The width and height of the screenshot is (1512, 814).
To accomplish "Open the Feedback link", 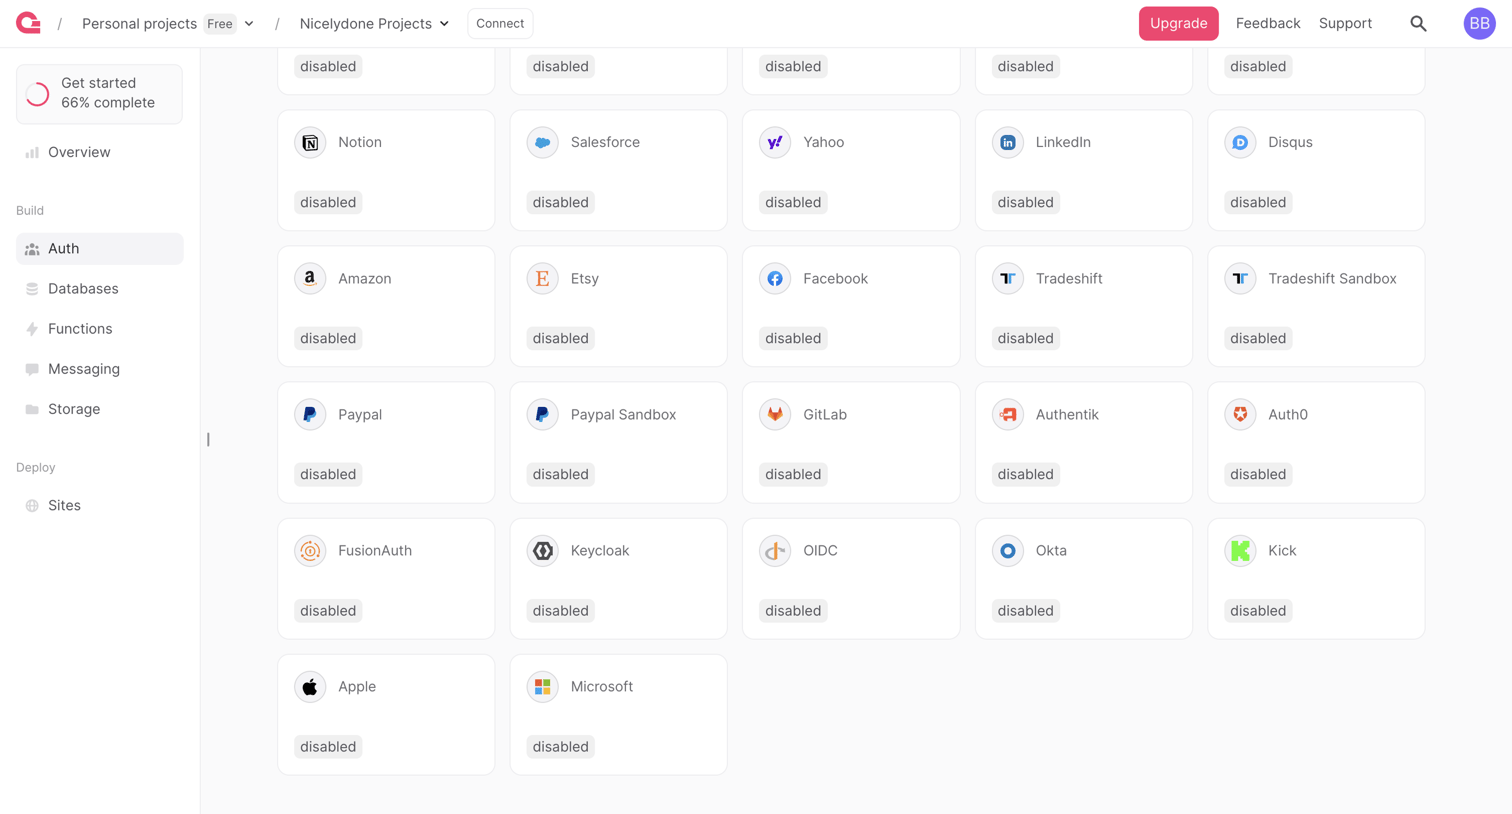I will coord(1268,23).
